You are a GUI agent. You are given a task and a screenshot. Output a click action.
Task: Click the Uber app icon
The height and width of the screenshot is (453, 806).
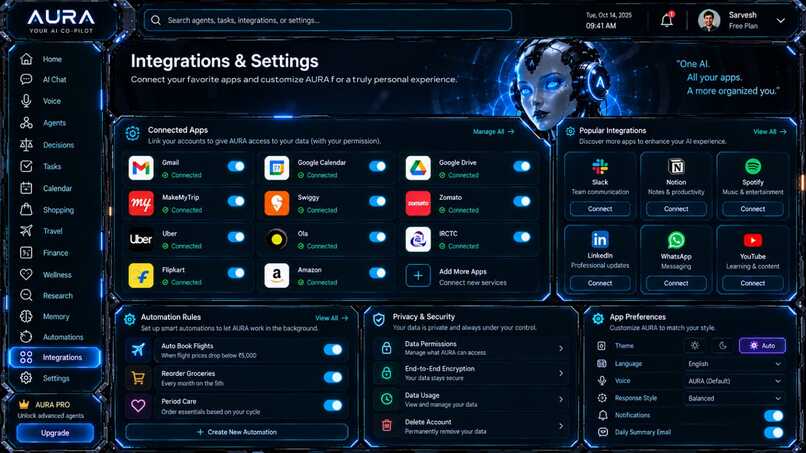click(x=141, y=239)
